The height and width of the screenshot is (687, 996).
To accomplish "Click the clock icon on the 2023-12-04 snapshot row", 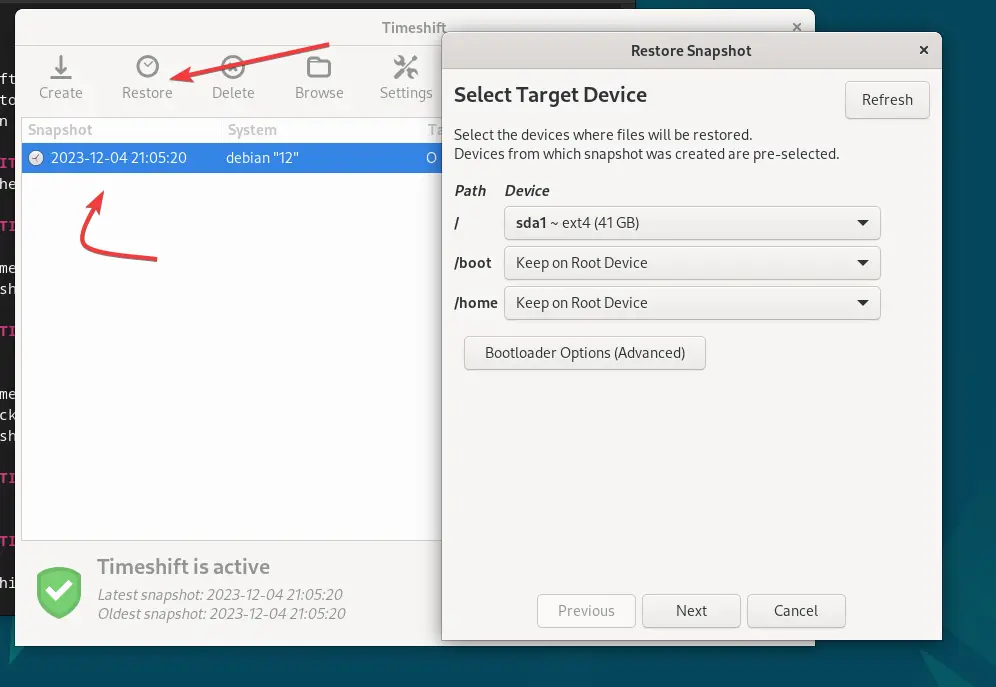I will click(36, 158).
